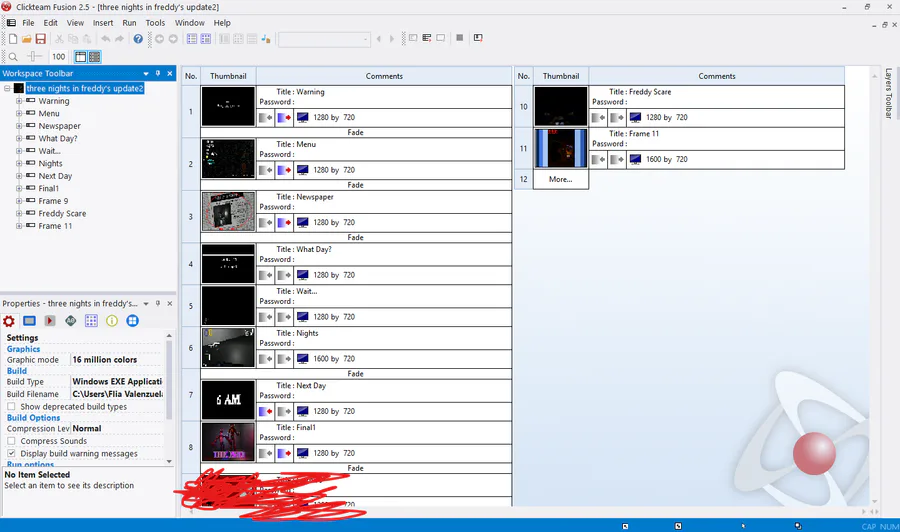Click the Open folder toolbar icon

click(x=26, y=38)
